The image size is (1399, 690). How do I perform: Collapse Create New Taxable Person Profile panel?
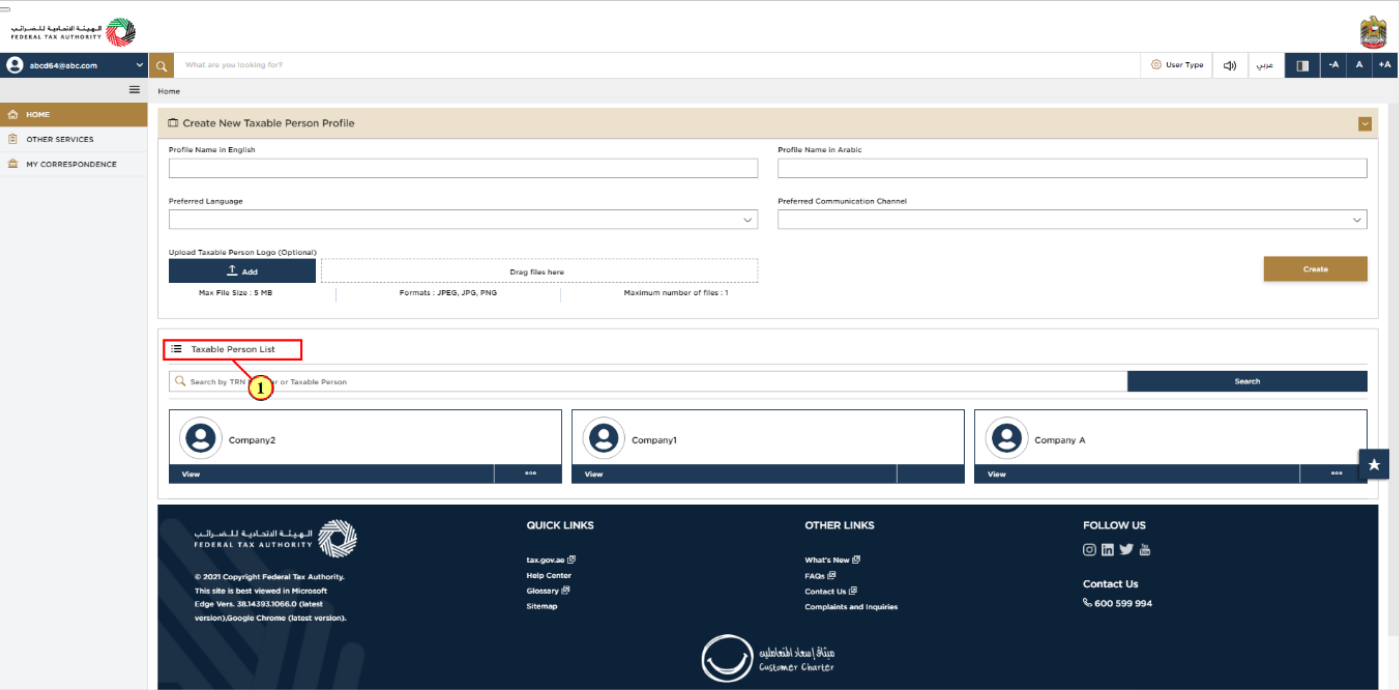pos(1365,124)
